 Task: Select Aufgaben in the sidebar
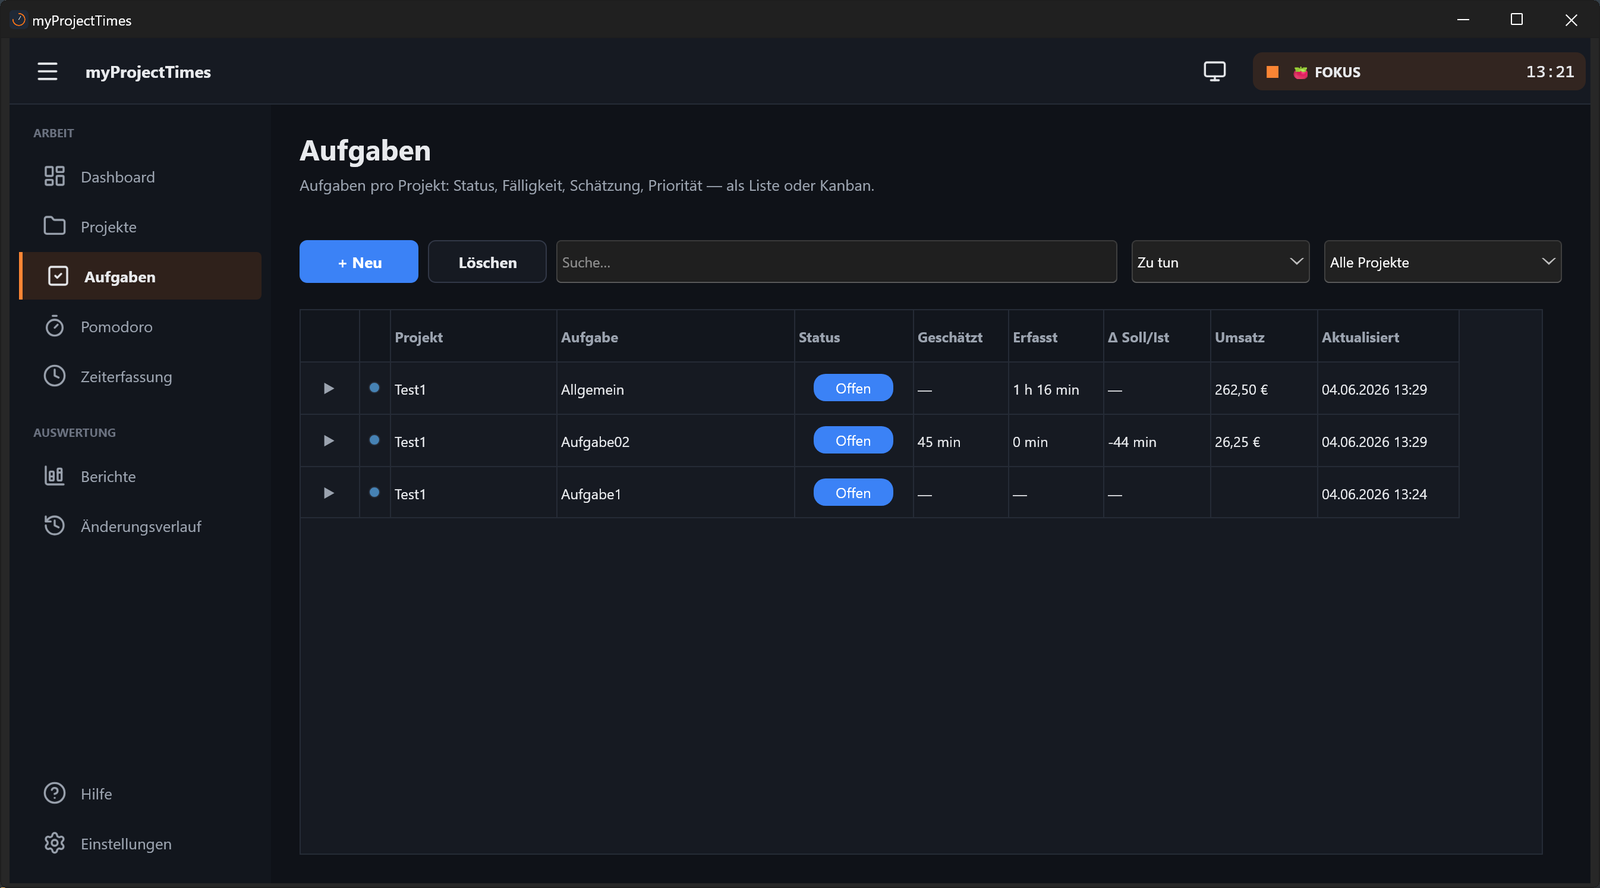pos(140,276)
